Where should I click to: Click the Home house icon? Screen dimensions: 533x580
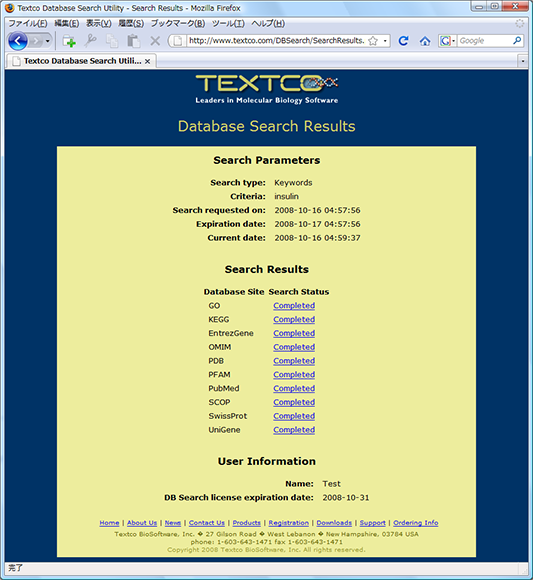pos(425,41)
